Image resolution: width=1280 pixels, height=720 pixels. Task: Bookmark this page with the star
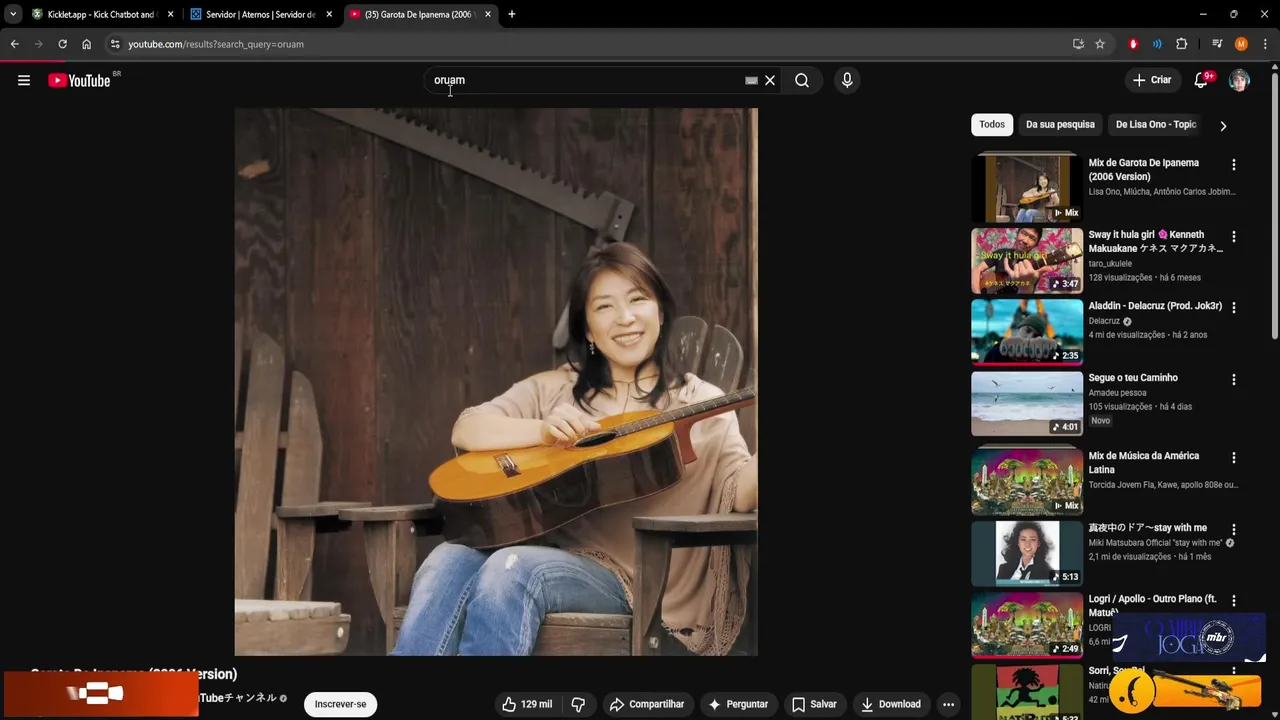coord(1100,44)
